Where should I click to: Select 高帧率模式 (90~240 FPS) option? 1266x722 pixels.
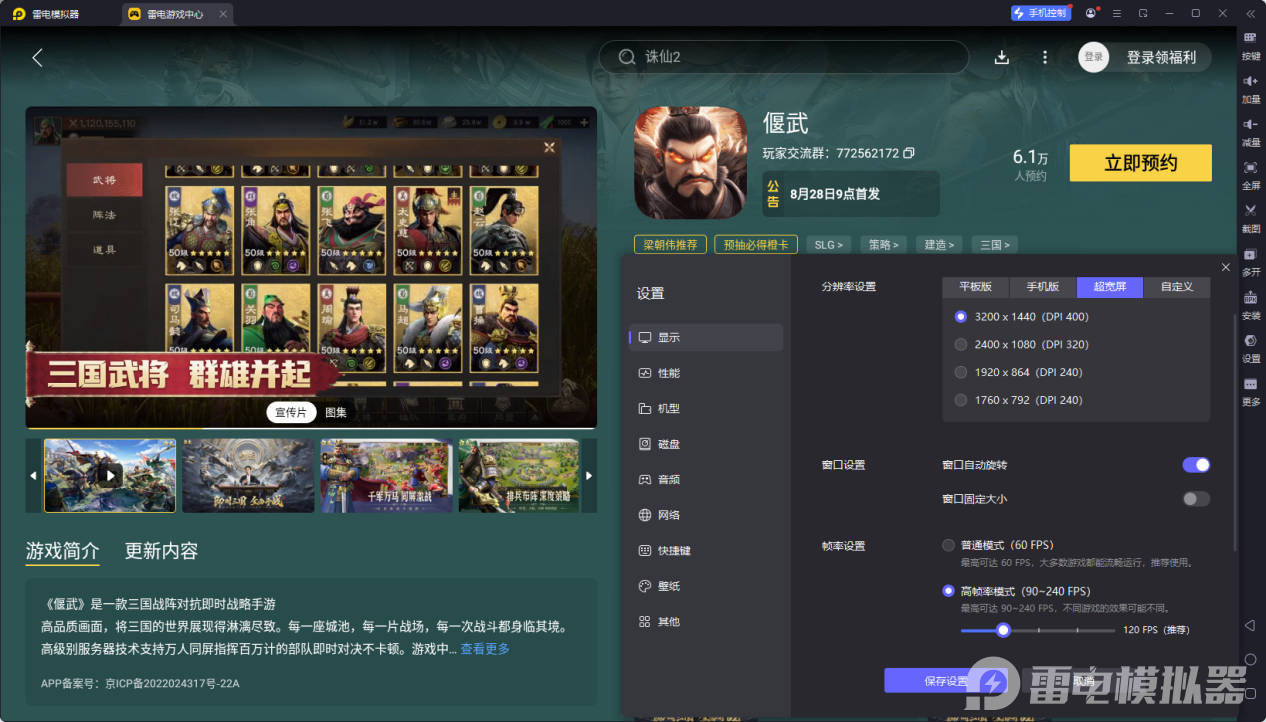(x=949, y=591)
